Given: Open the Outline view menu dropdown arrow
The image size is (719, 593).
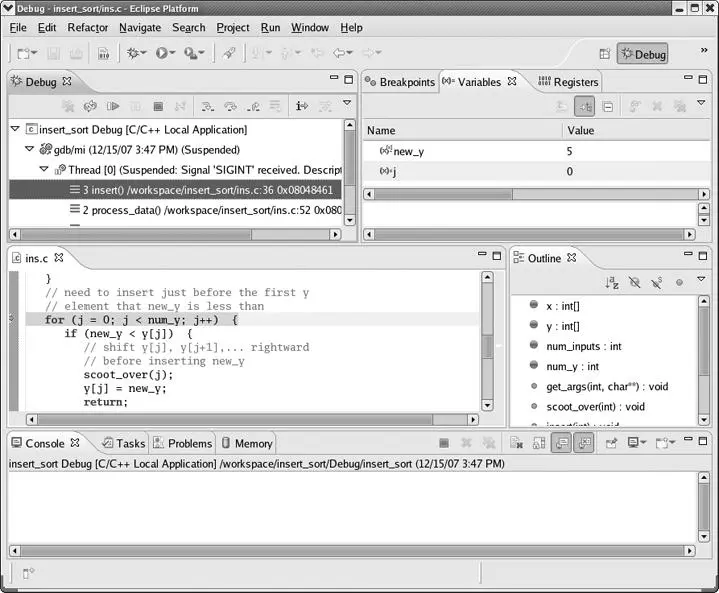Looking at the screenshot, I should click(x=700, y=282).
